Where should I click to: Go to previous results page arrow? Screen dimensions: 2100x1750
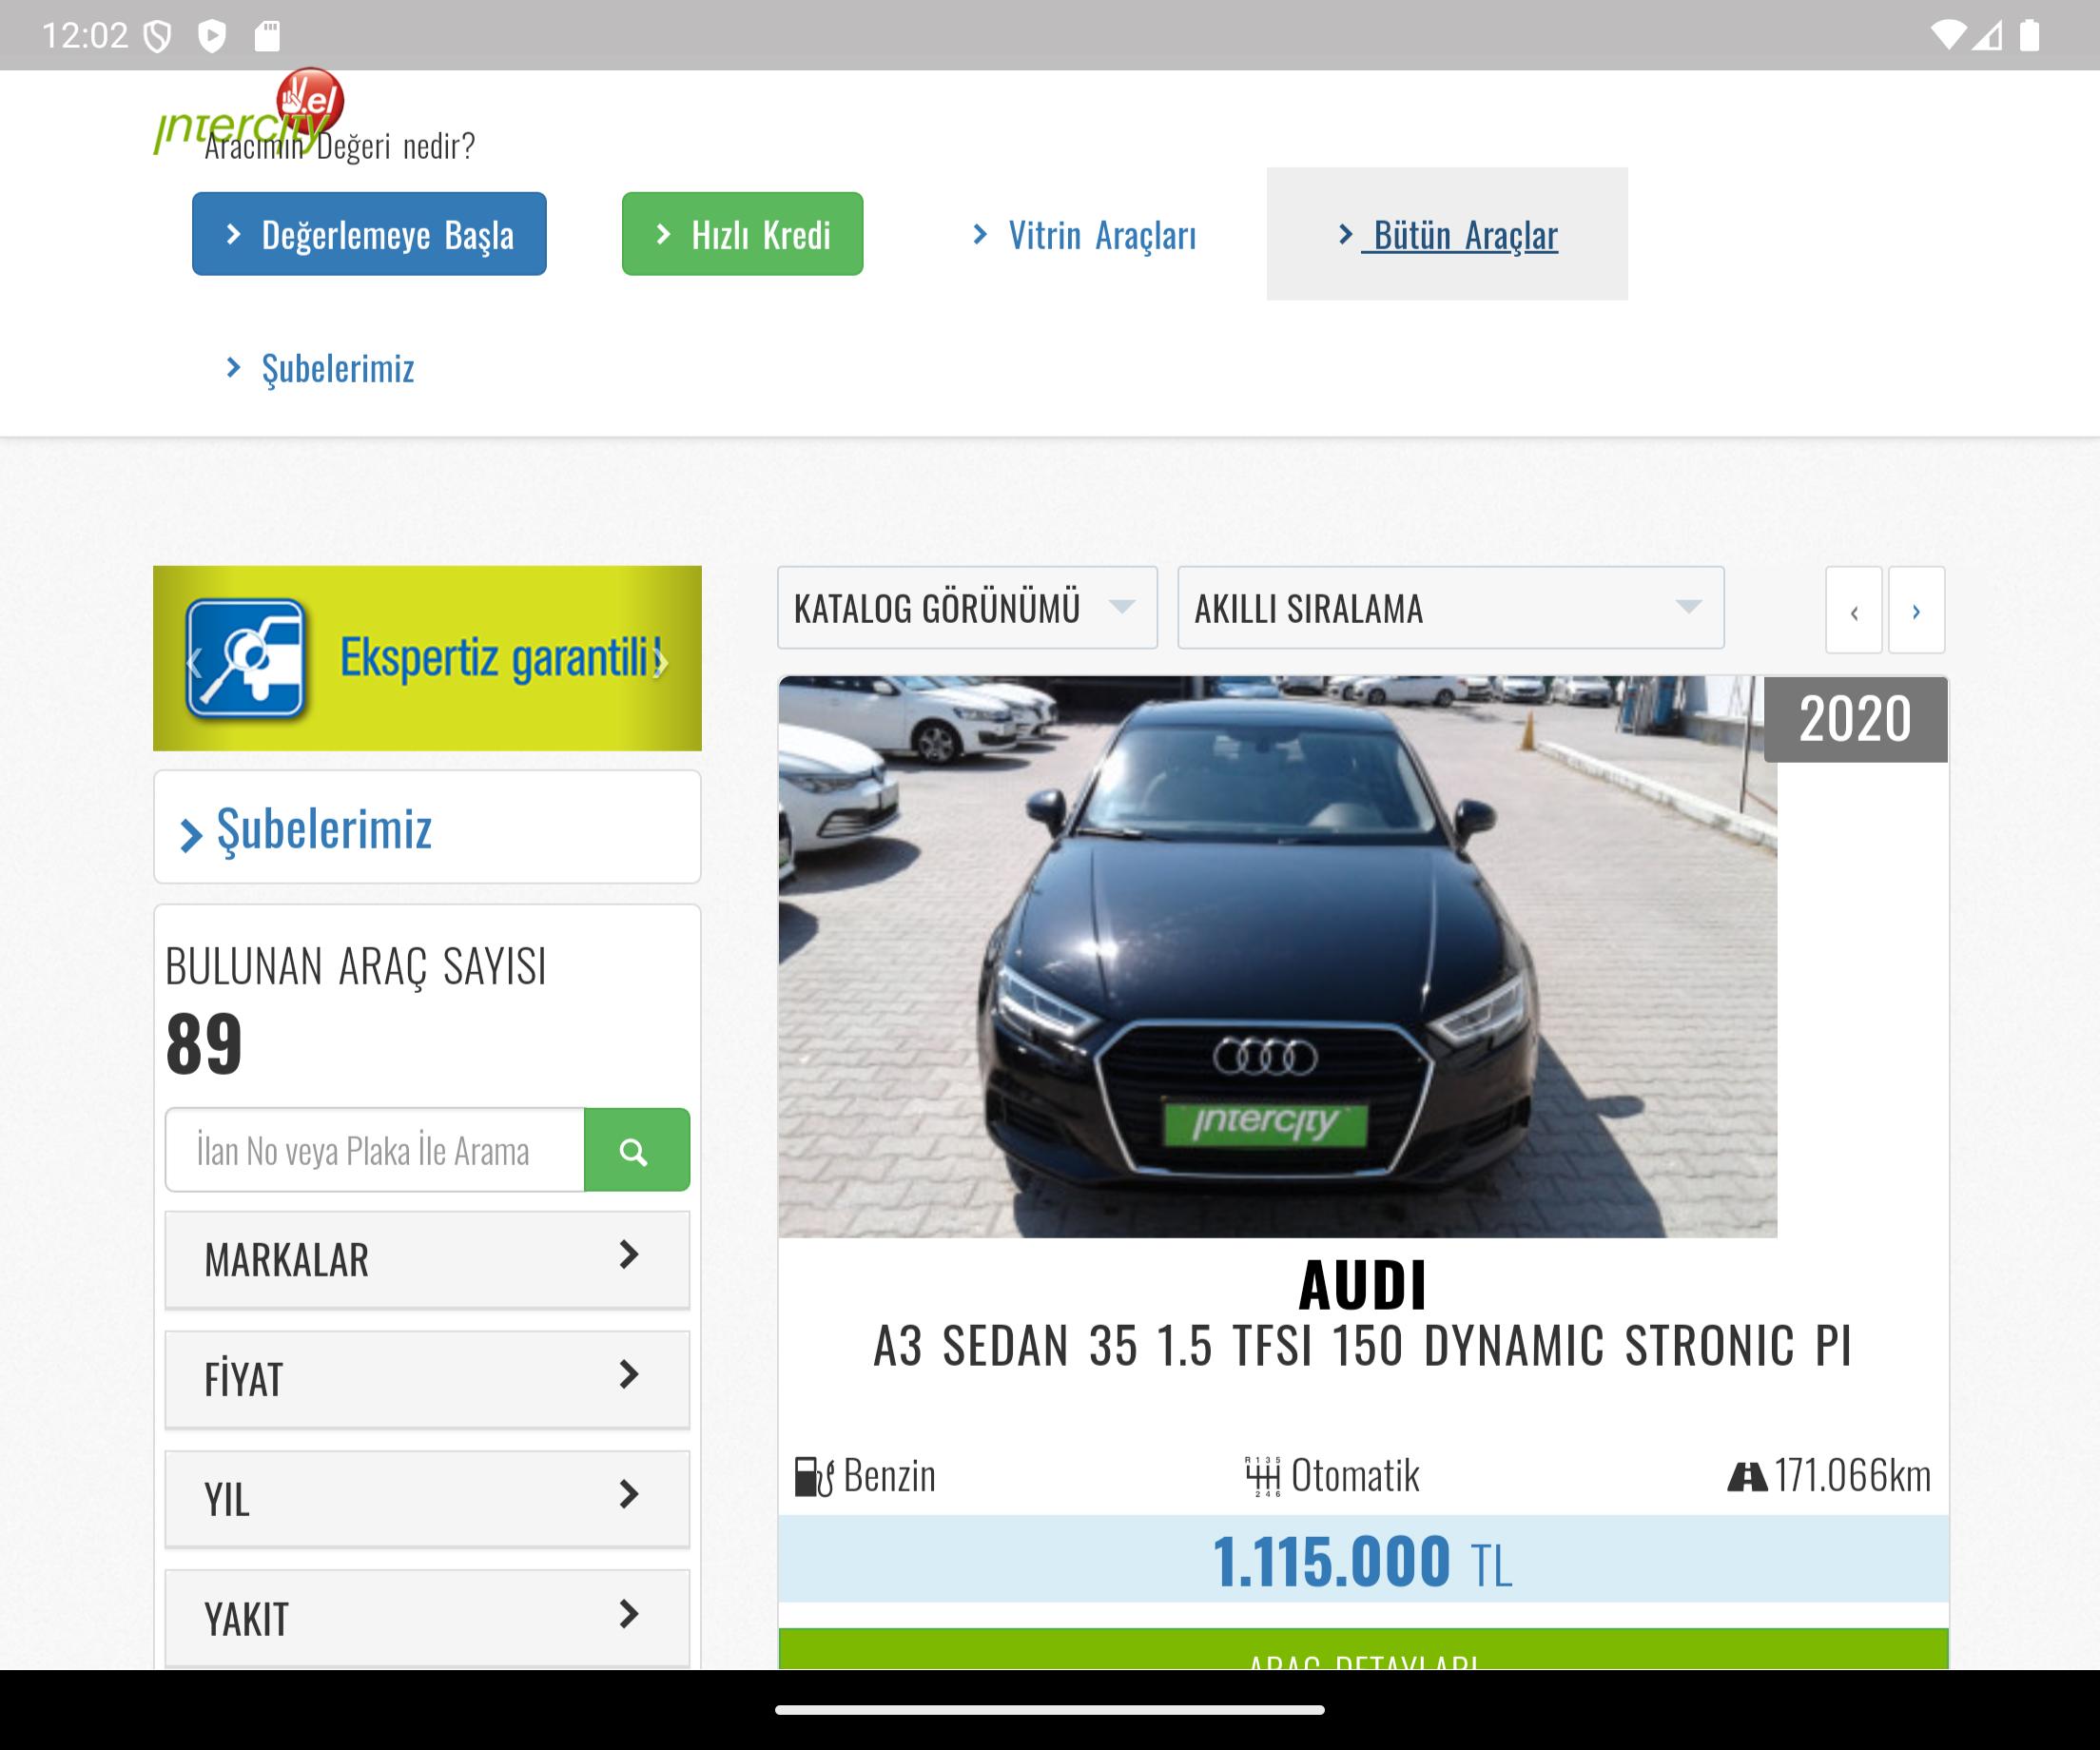1854,610
